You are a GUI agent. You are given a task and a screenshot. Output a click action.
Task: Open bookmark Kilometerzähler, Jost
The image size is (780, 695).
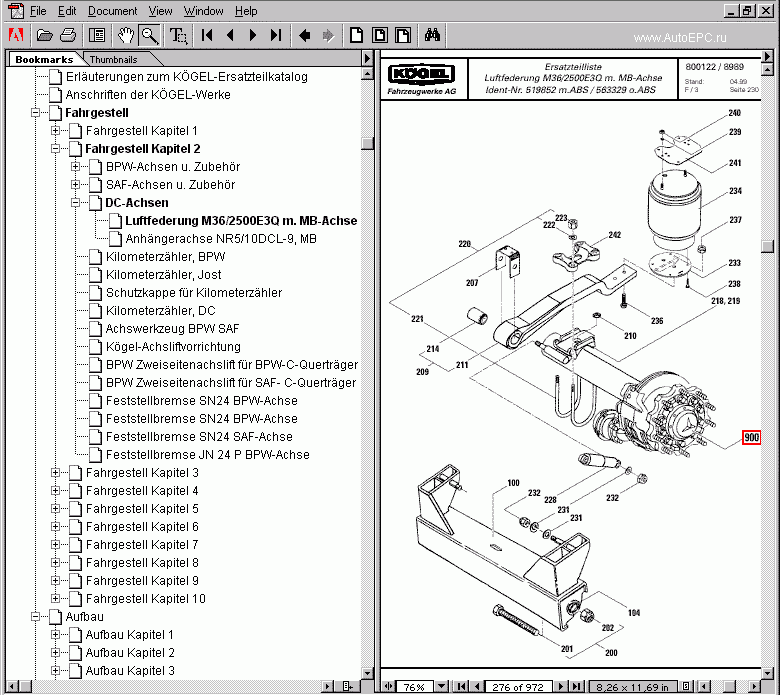tap(164, 275)
